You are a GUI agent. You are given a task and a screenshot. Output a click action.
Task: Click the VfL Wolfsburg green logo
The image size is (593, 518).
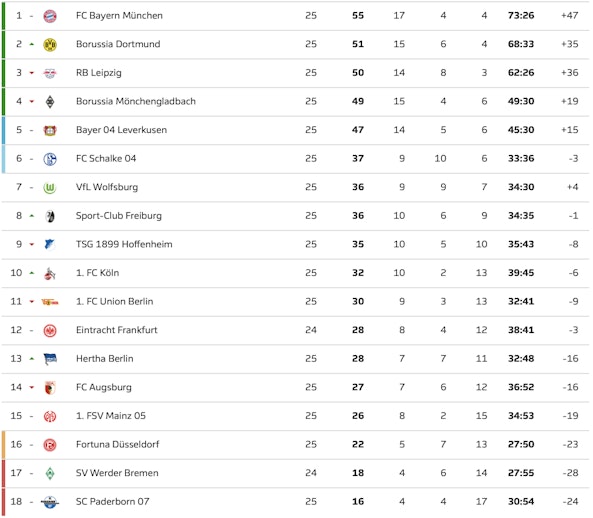pyautogui.click(x=50, y=188)
